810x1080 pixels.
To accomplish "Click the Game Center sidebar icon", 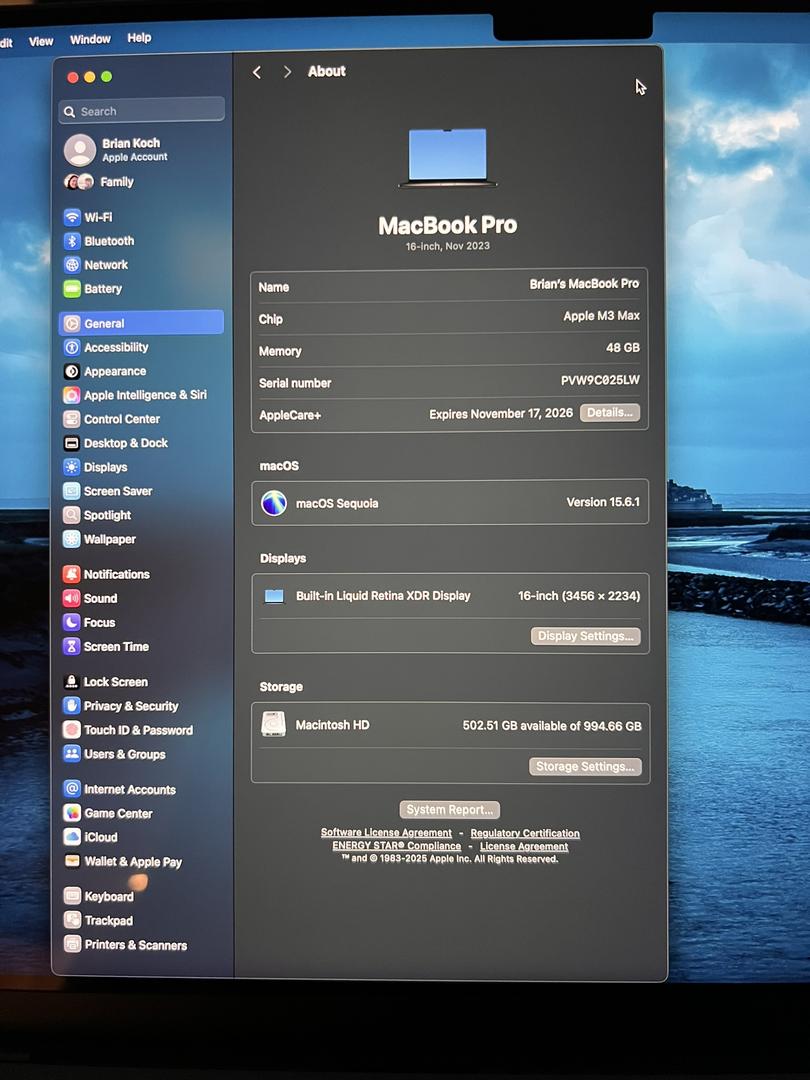I will click(x=72, y=814).
